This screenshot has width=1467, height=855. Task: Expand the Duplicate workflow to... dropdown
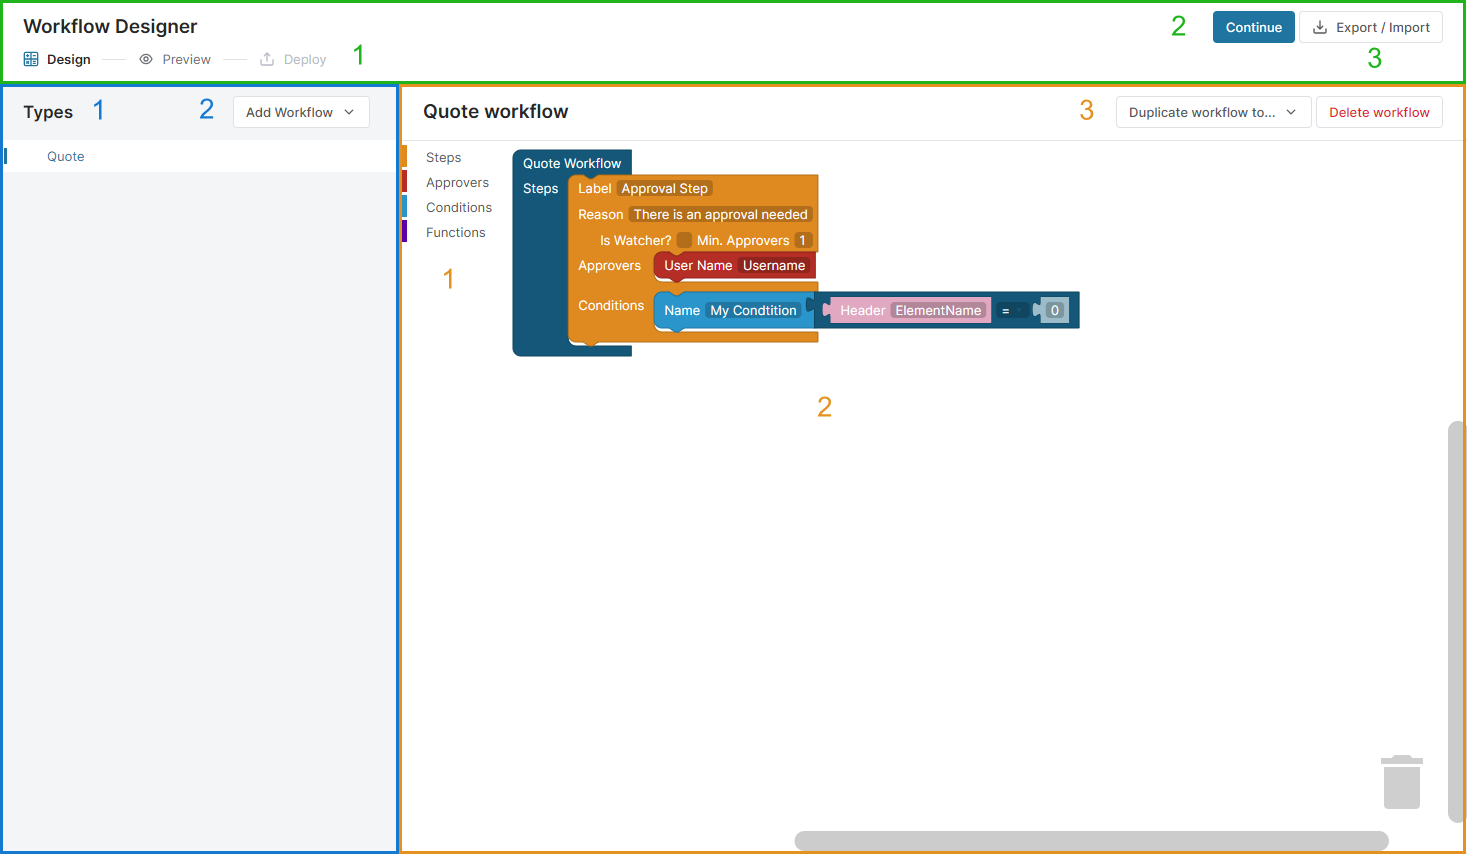1212,112
